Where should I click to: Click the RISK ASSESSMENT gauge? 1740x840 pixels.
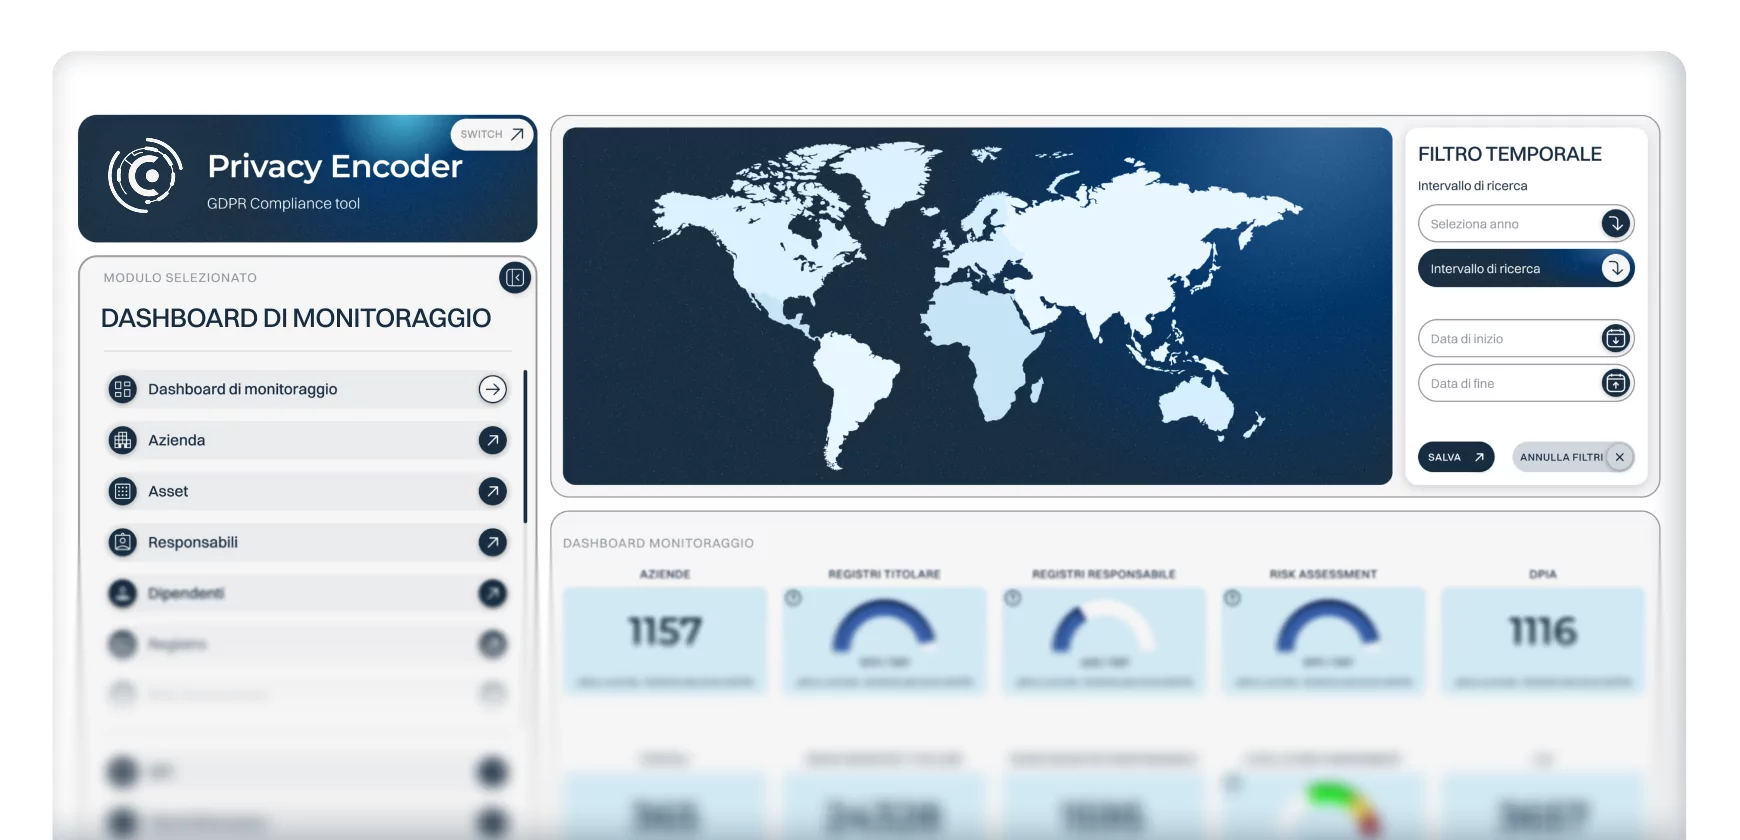(1326, 627)
